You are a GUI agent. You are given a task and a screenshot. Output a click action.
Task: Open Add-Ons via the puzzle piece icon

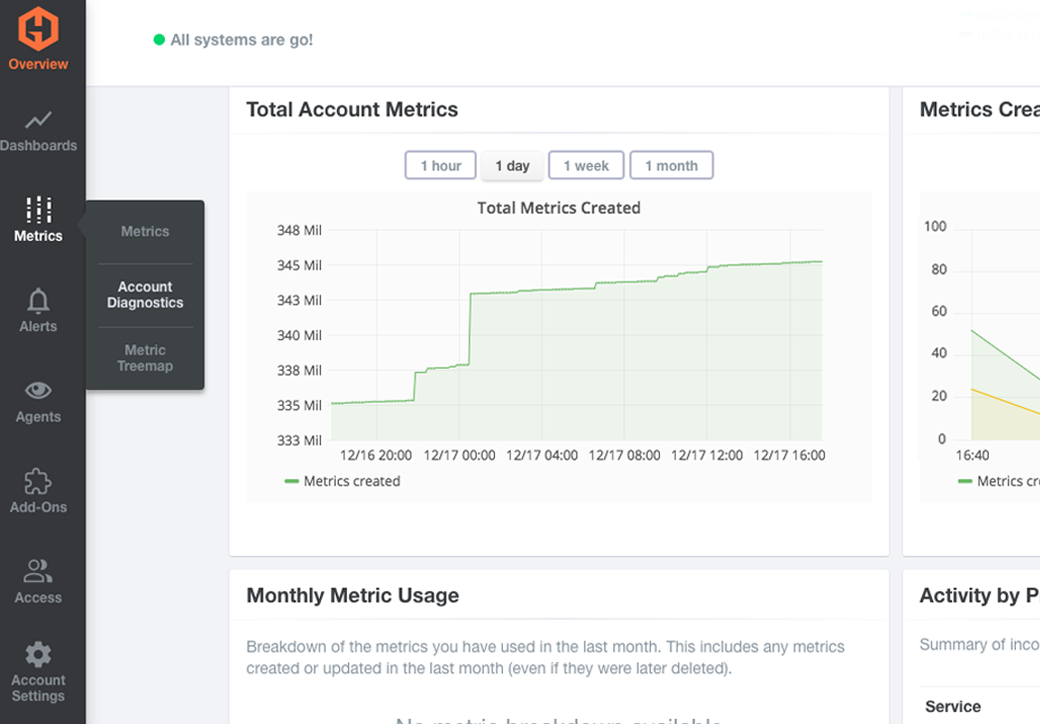pos(38,481)
